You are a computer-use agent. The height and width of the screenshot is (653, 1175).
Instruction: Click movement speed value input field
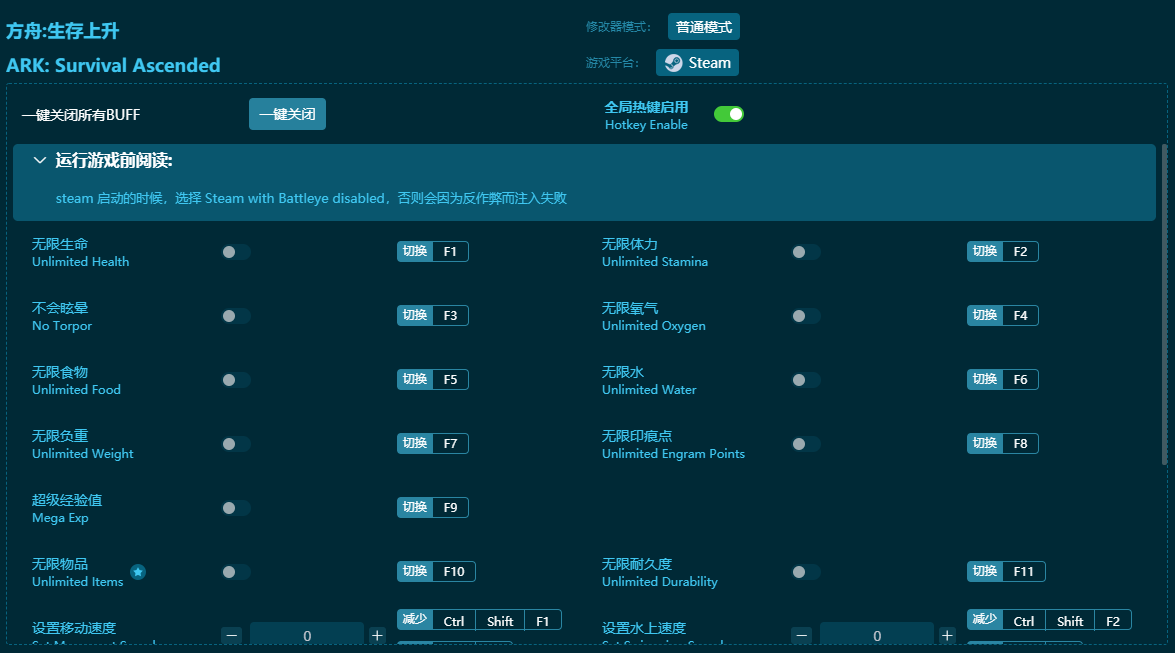click(306, 635)
